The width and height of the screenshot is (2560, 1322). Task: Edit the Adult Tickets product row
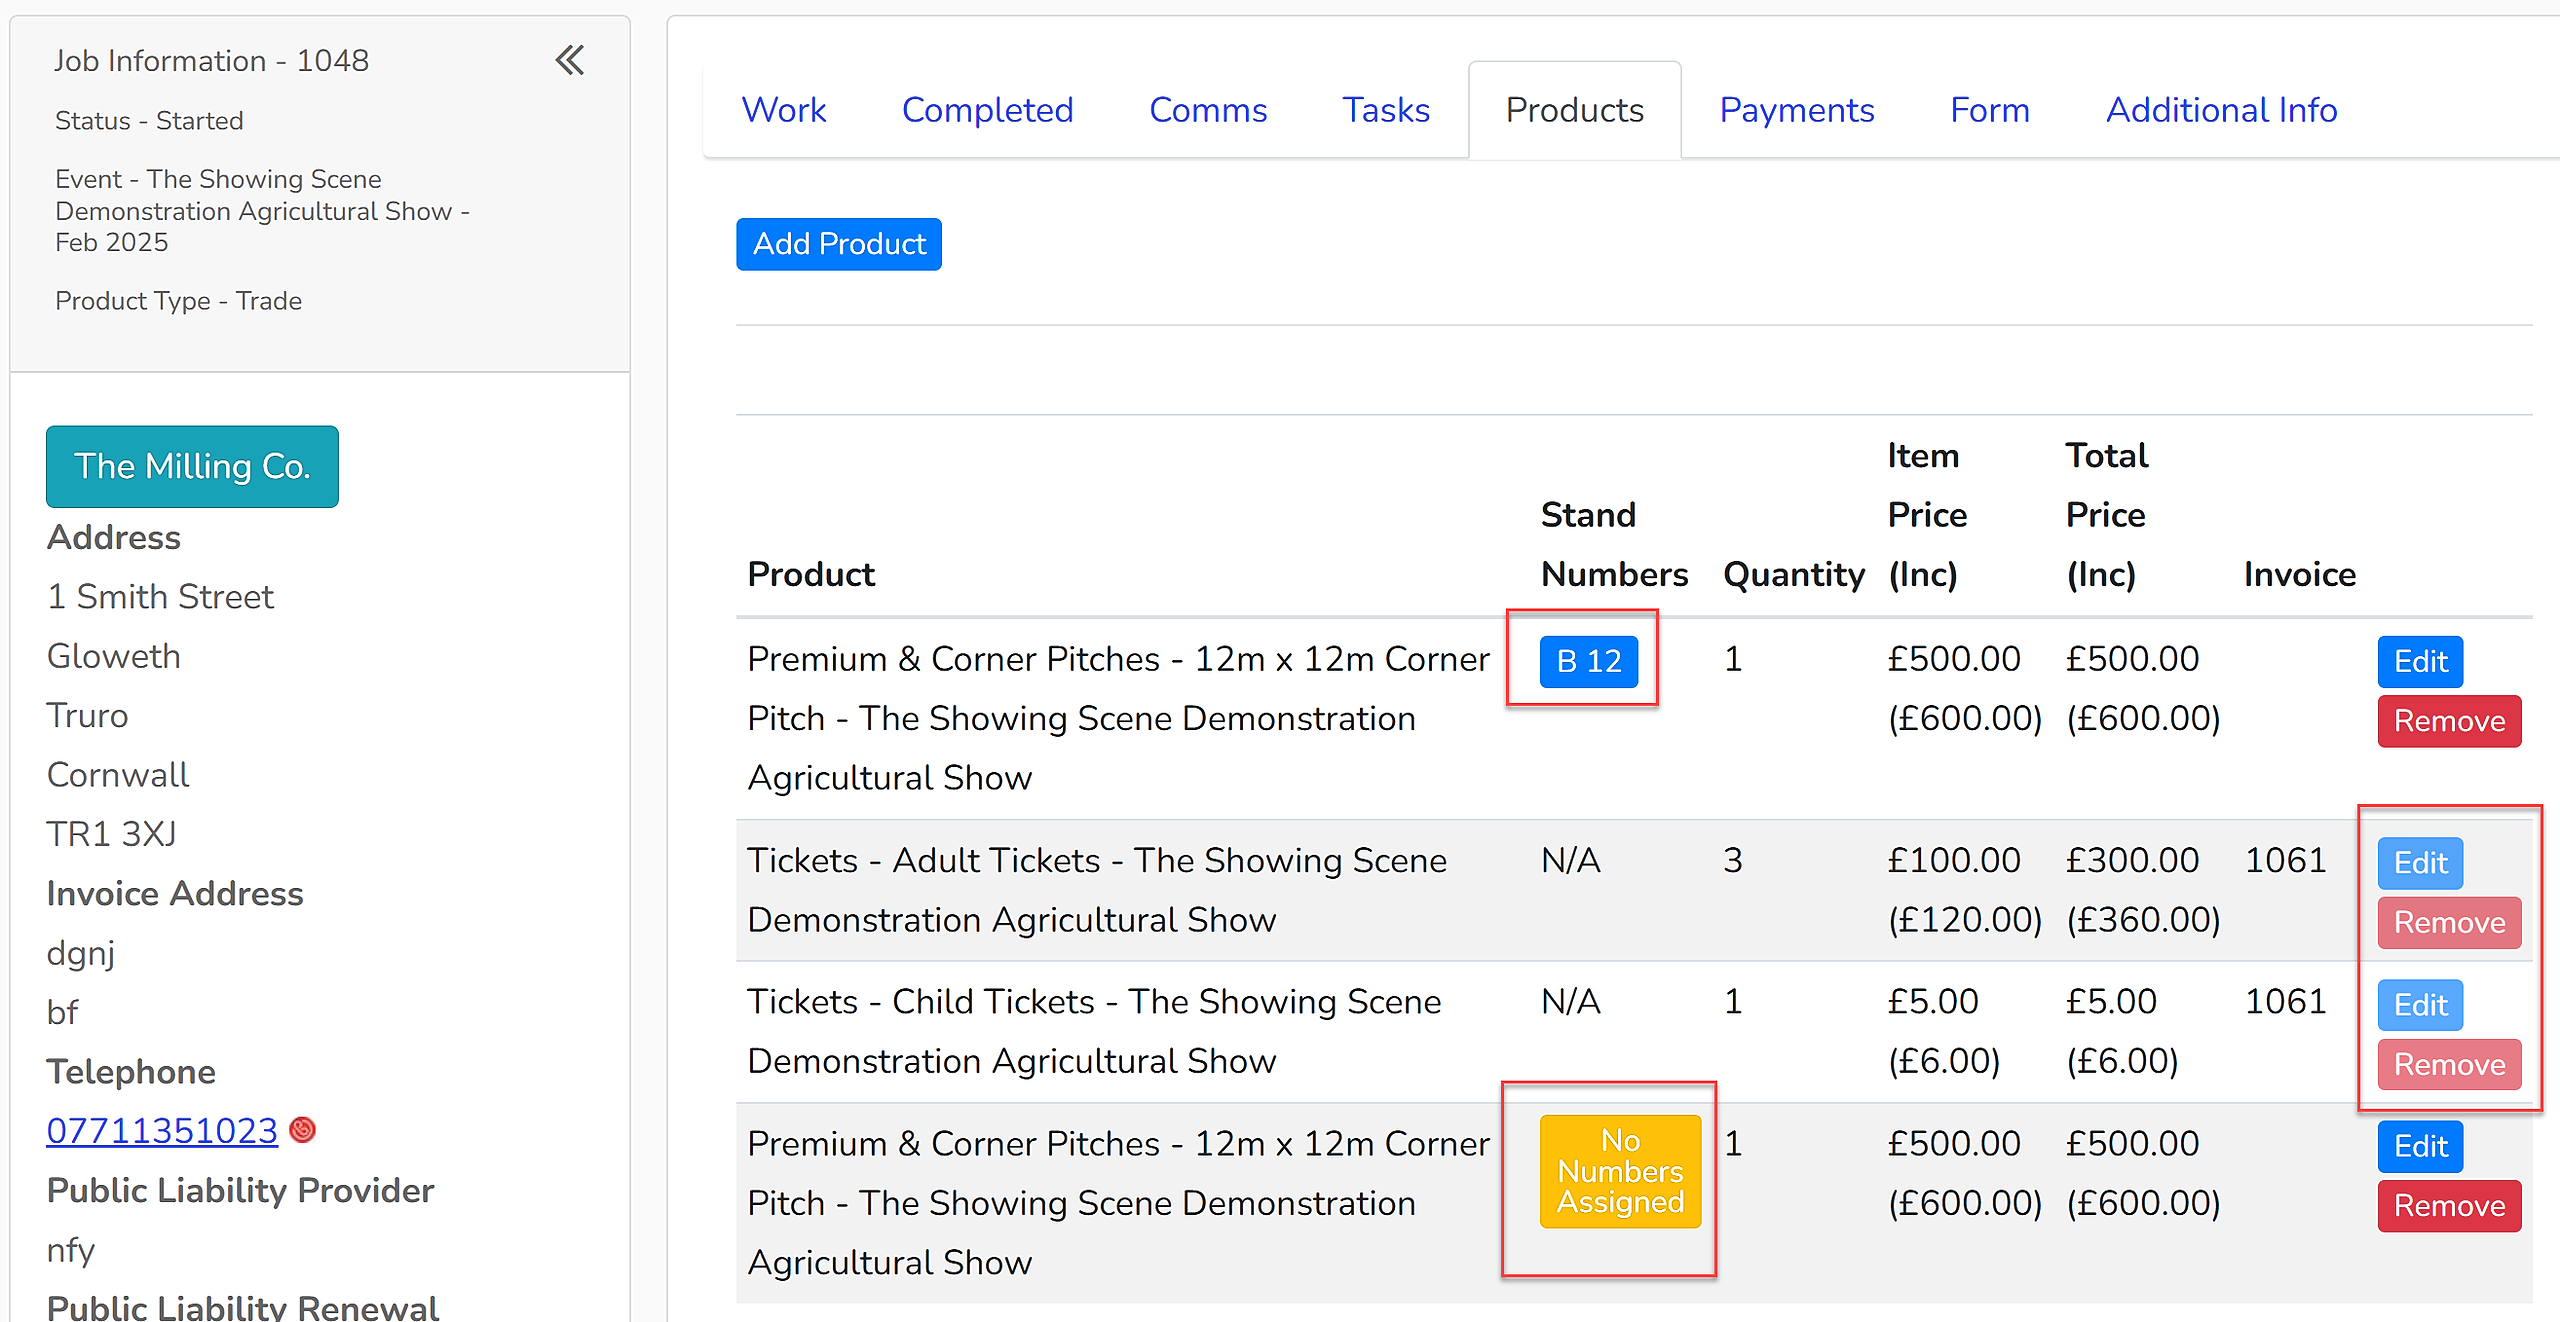(x=2420, y=863)
